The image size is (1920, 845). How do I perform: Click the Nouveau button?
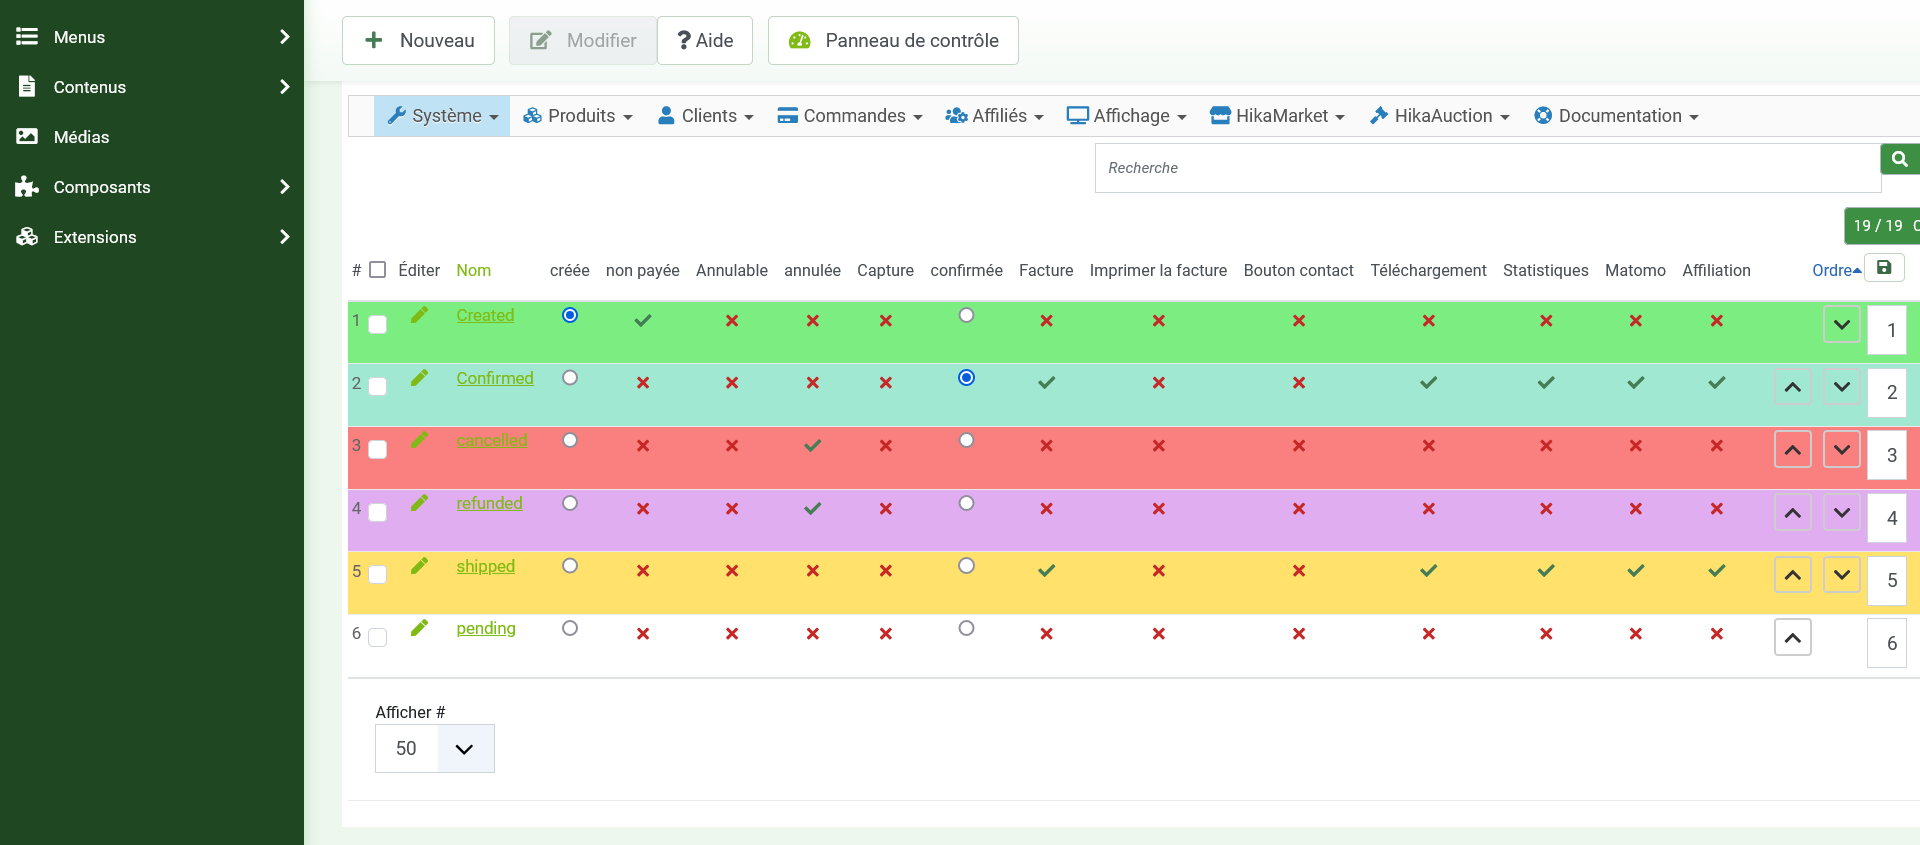pyautogui.click(x=418, y=40)
